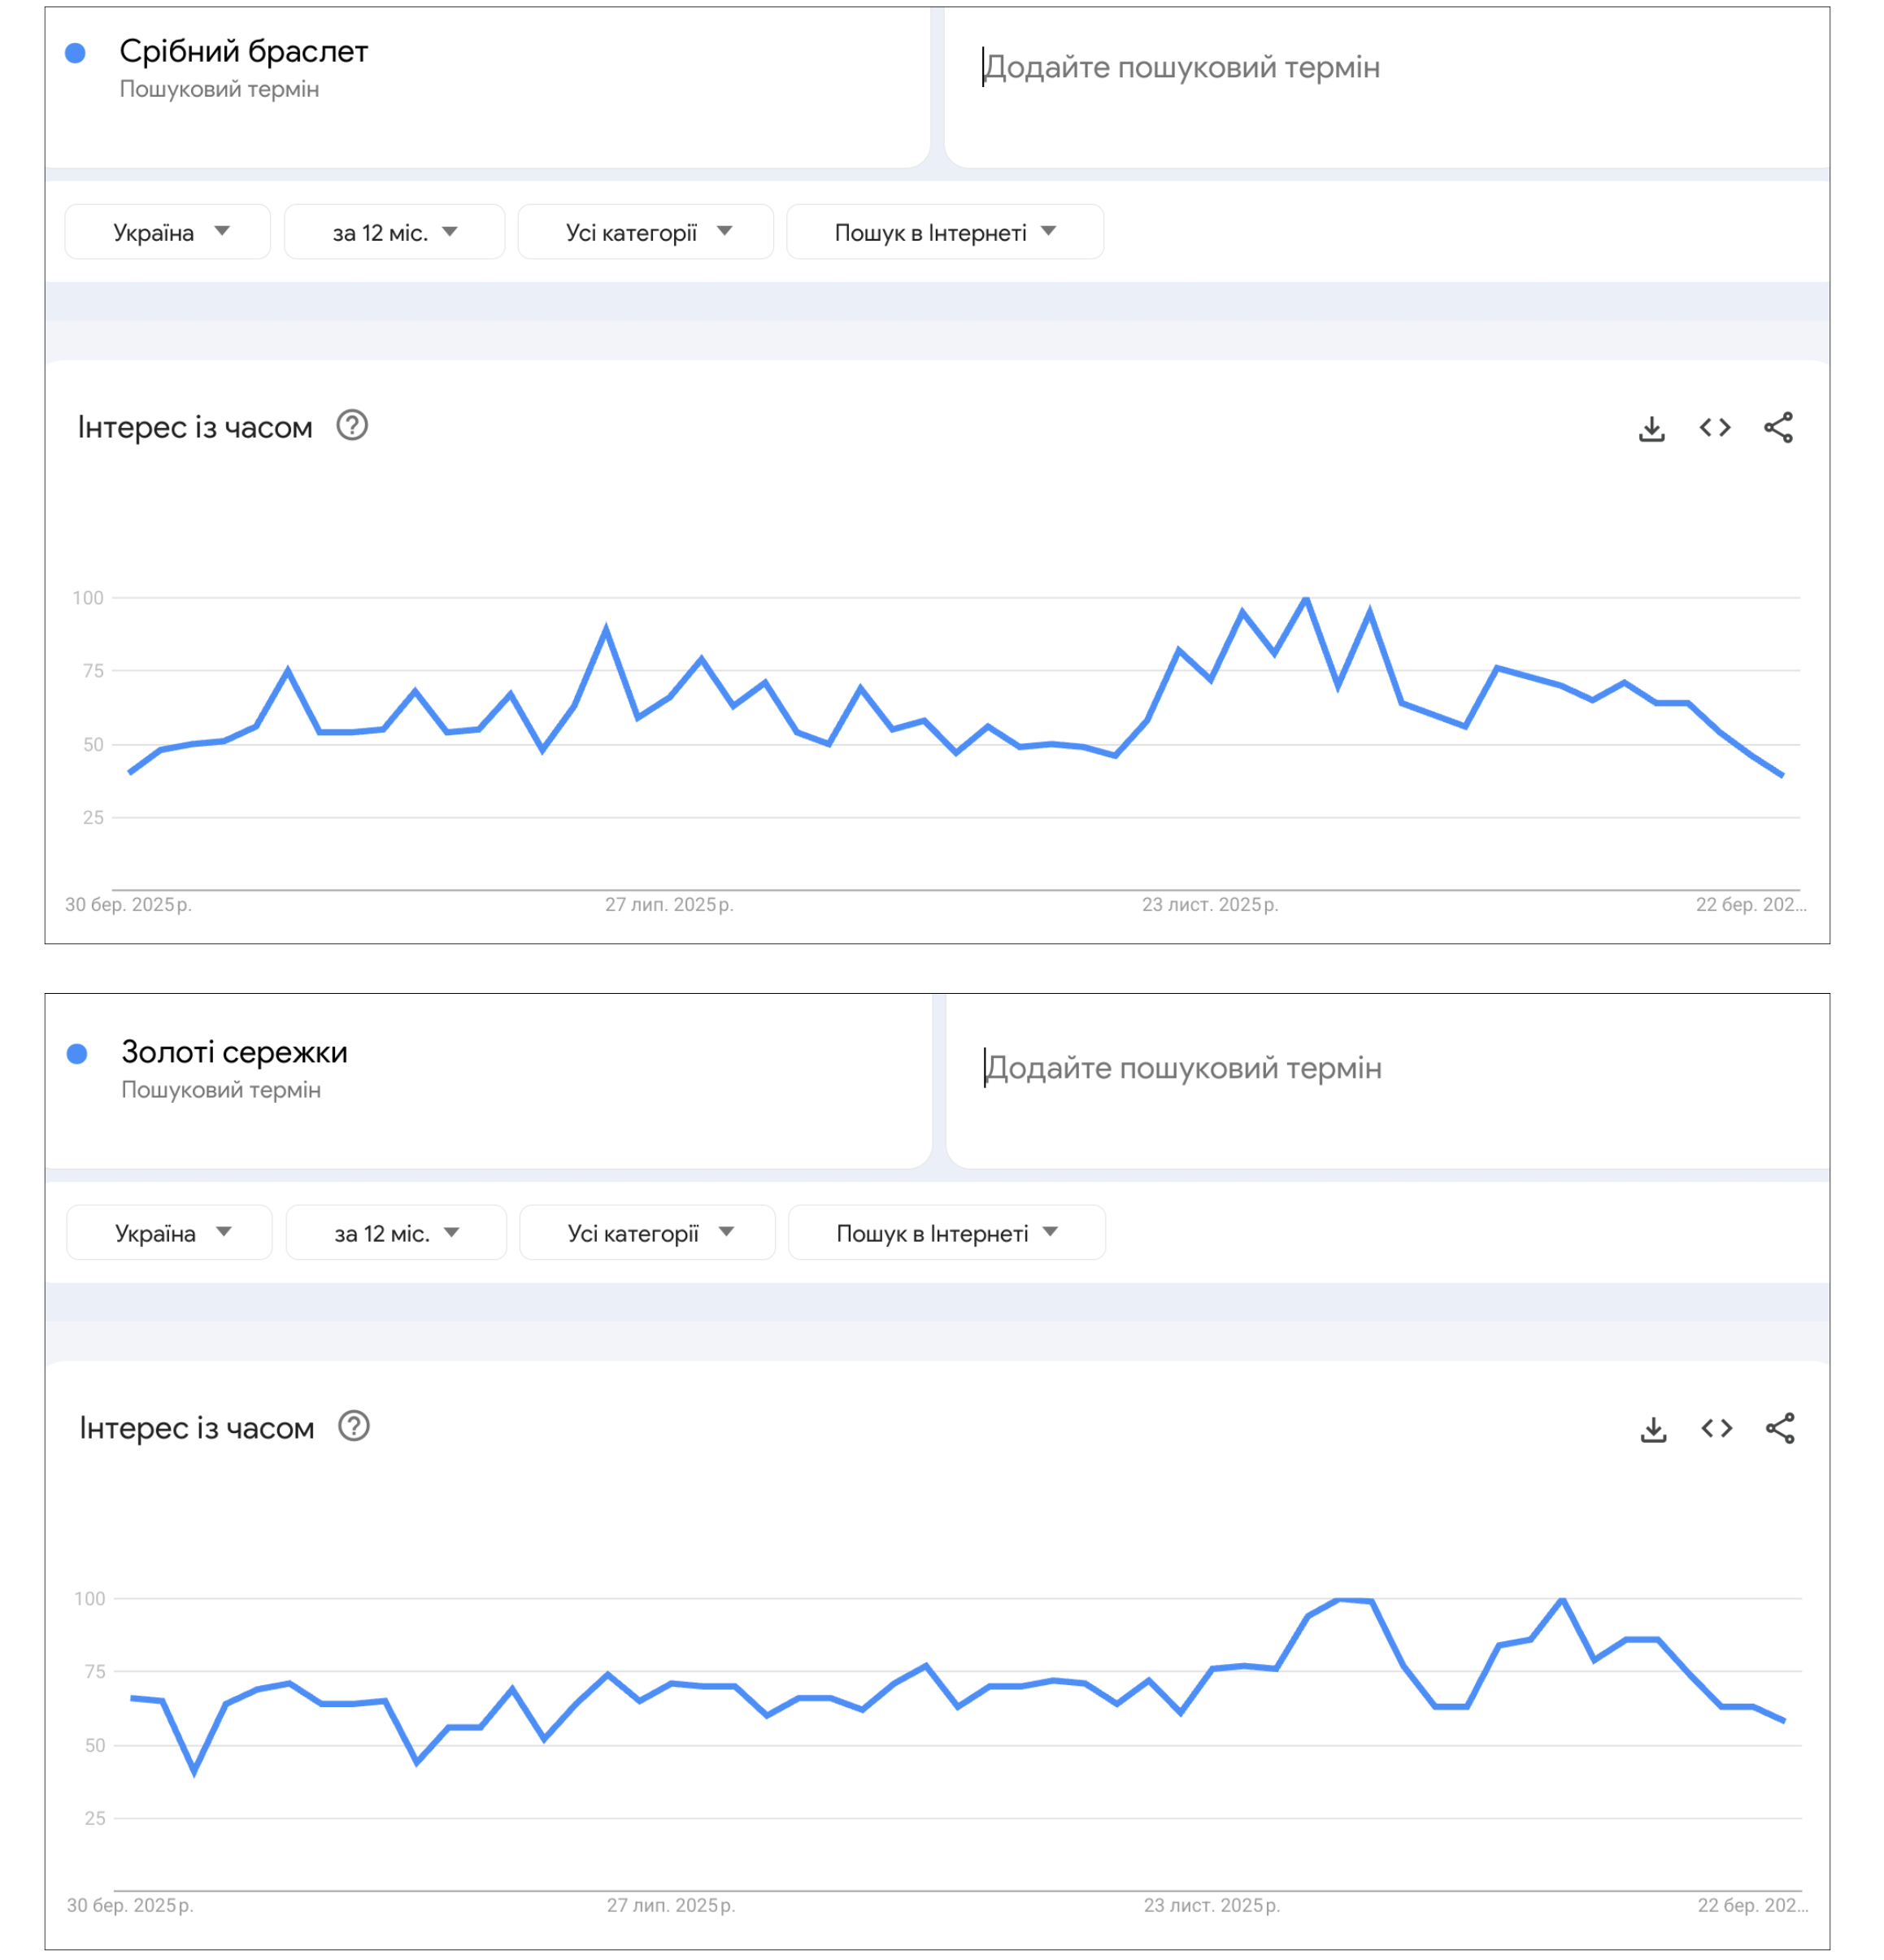Click the blue dot beside Золоті сережки
The height and width of the screenshot is (1960, 1884).
[x=77, y=1054]
